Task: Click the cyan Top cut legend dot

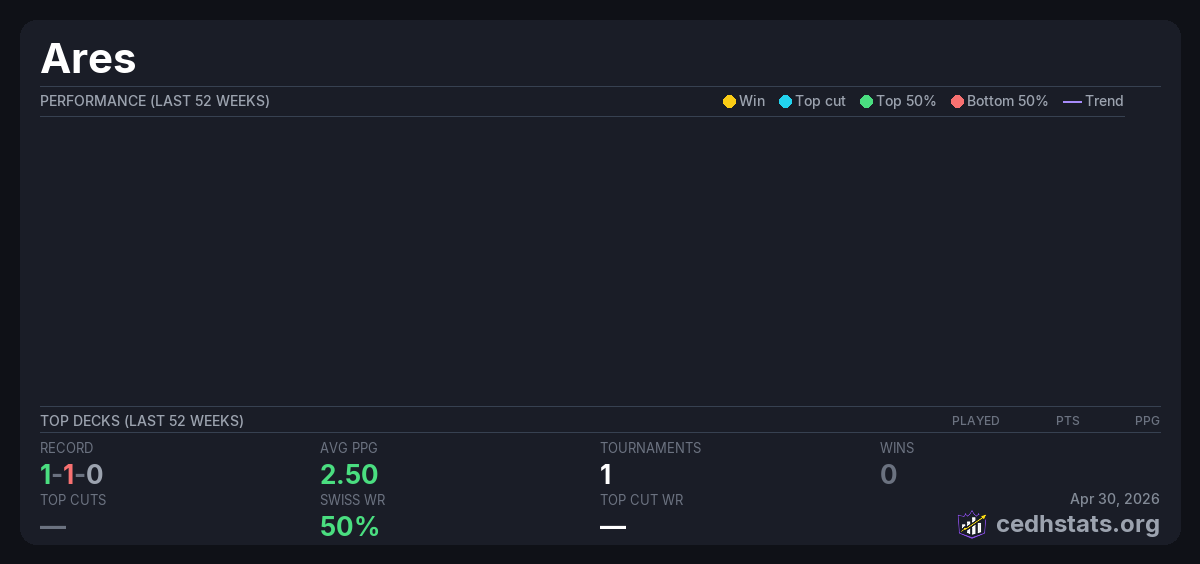Action: coord(785,101)
